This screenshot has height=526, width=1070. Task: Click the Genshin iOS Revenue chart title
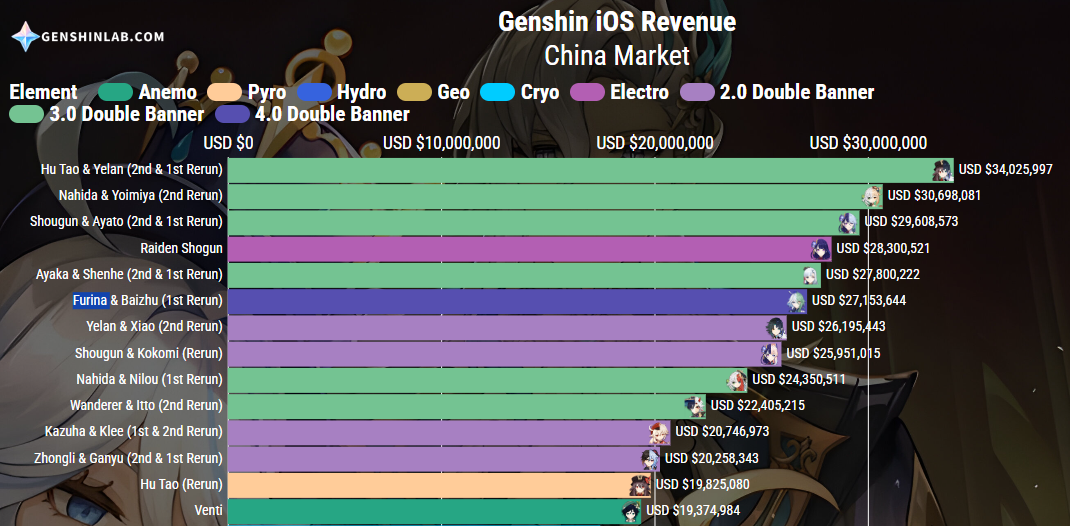pos(617,22)
